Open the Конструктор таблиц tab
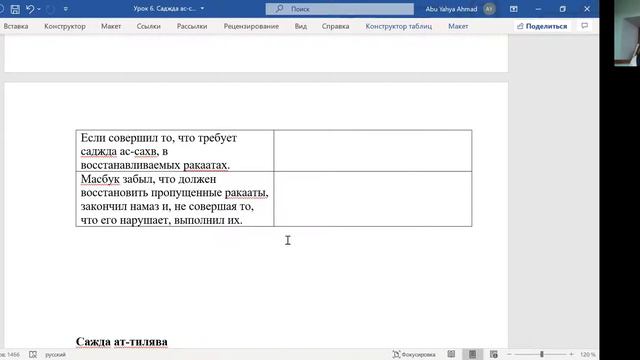 398,26
